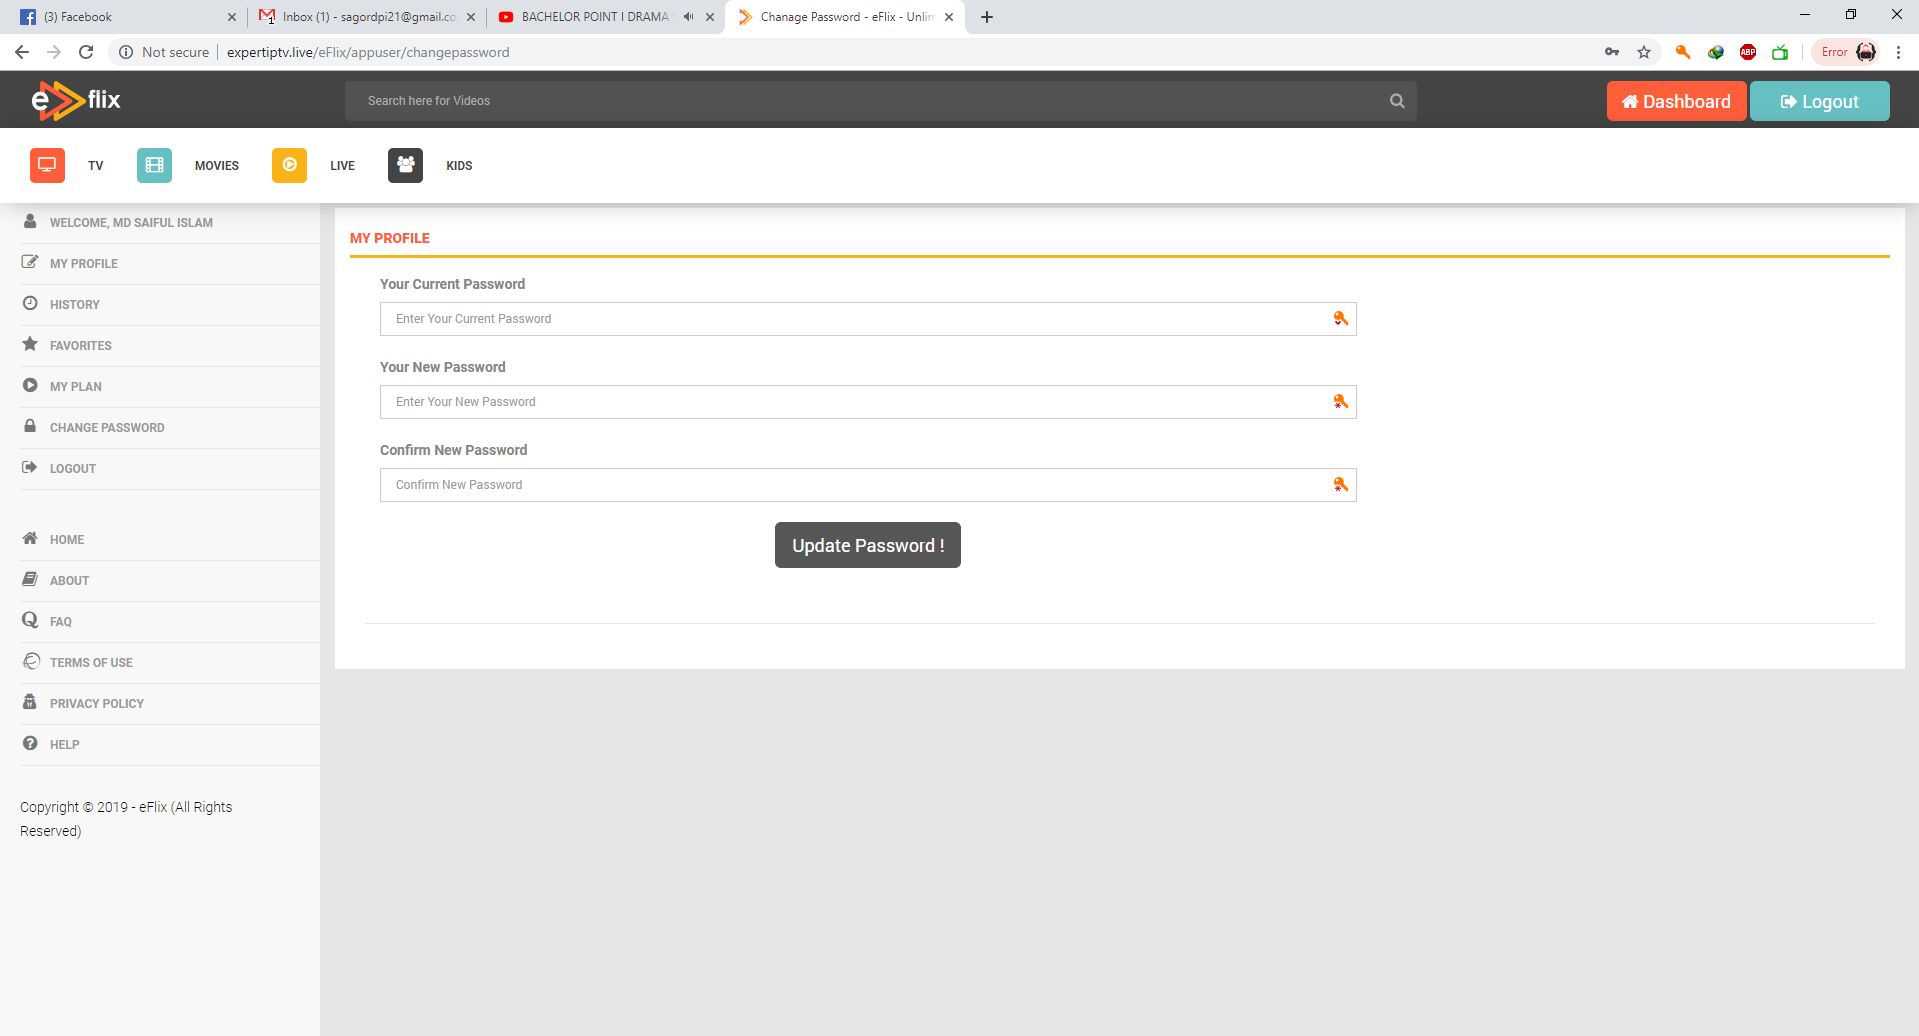Click the Not secure site info icon
This screenshot has width=1919, height=1036.
pyautogui.click(x=126, y=52)
